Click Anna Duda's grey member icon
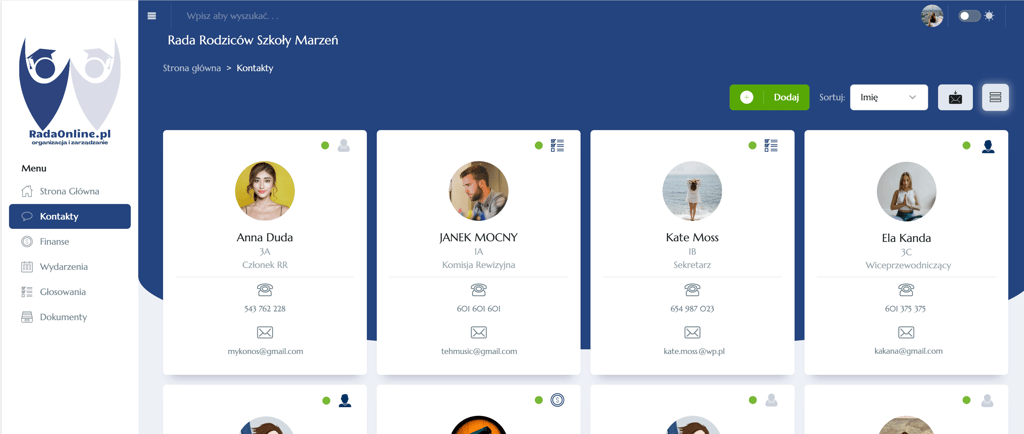The height and width of the screenshot is (434, 1024). (344, 146)
